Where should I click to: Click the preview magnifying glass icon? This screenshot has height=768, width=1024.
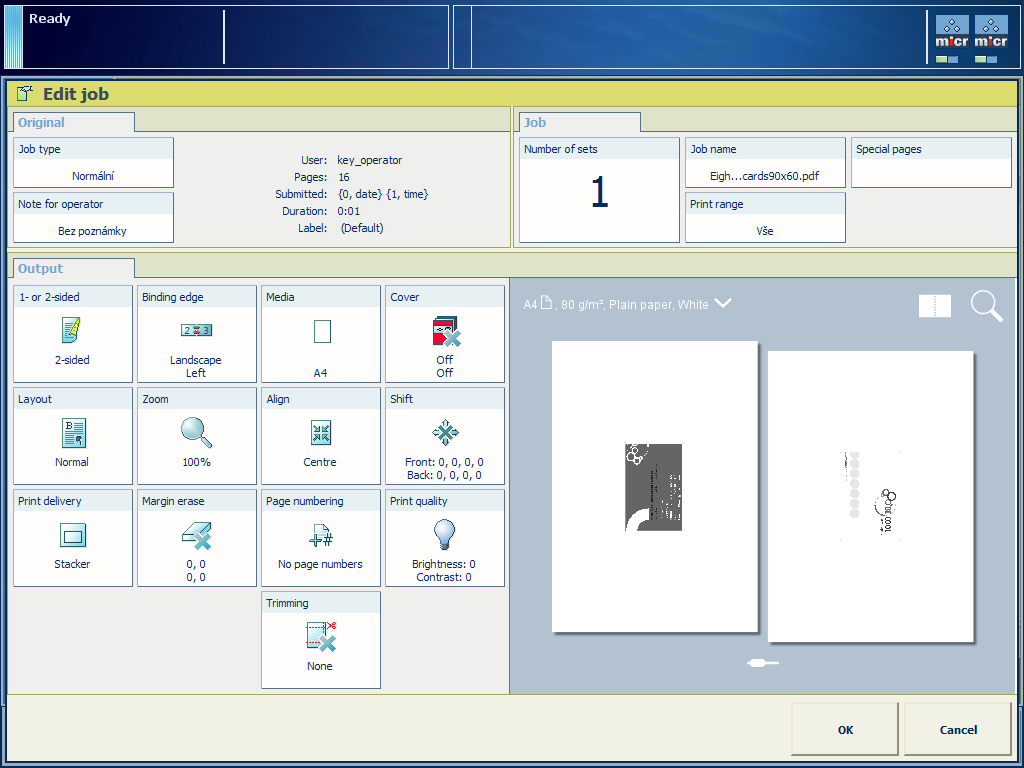point(986,306)
